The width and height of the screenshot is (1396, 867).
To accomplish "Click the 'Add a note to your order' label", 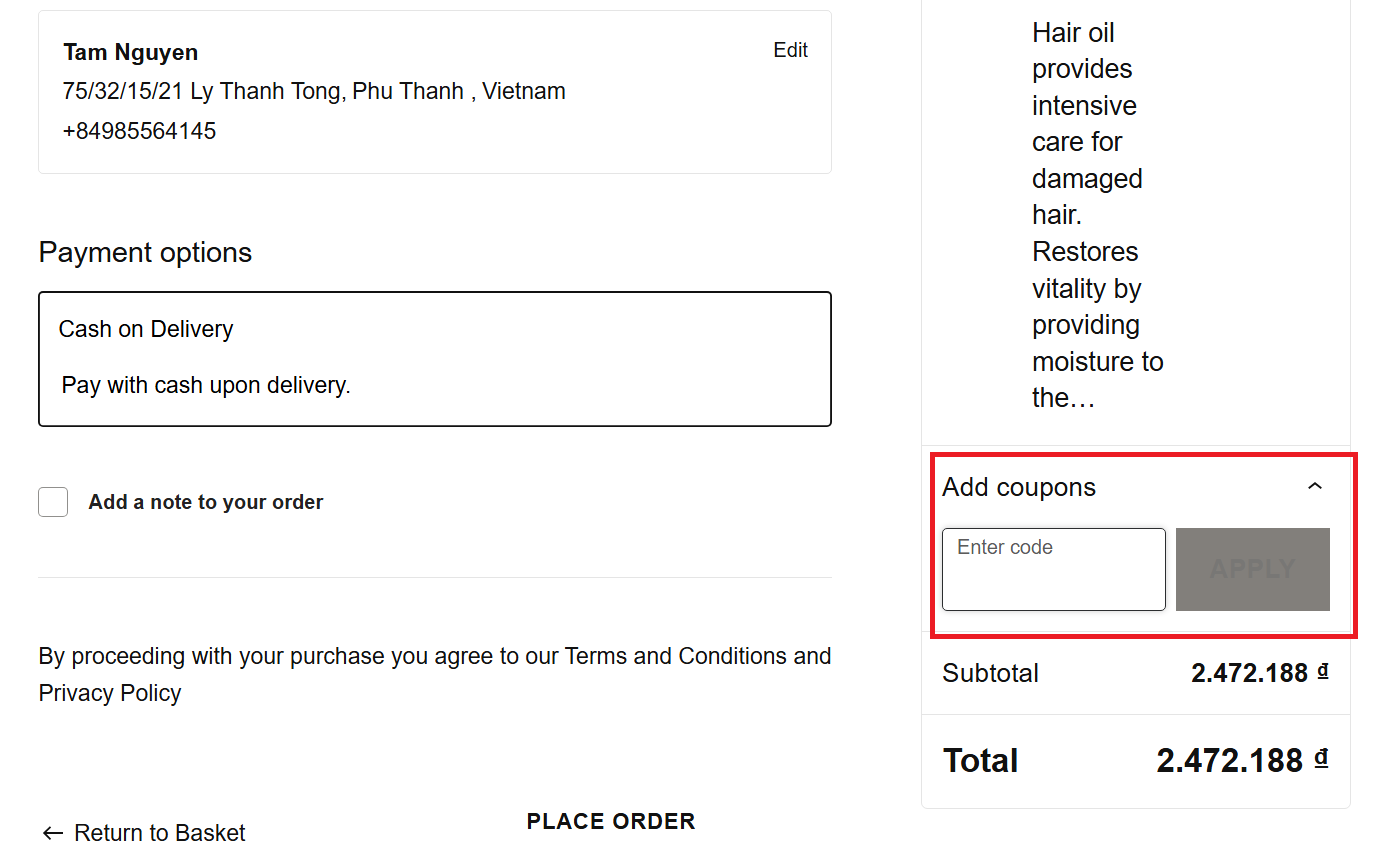I will [x=205, y=502].
